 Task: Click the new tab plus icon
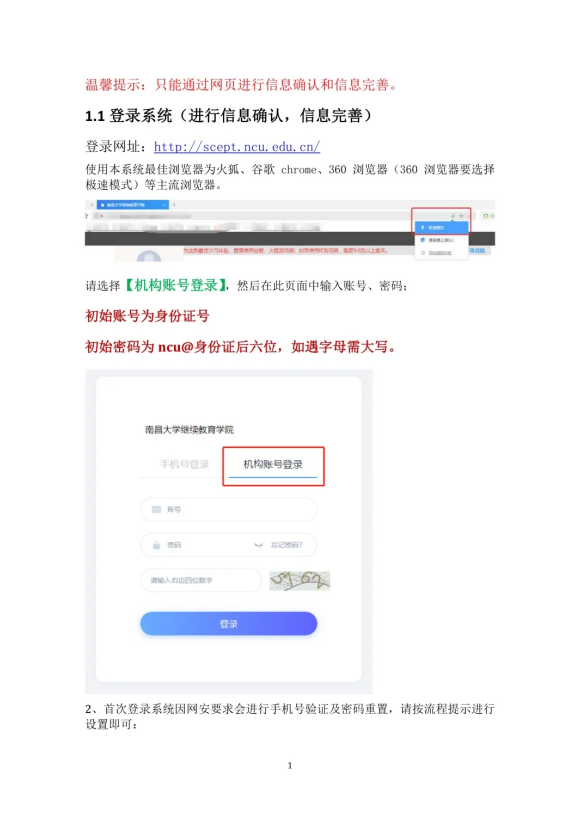[174, 205]
